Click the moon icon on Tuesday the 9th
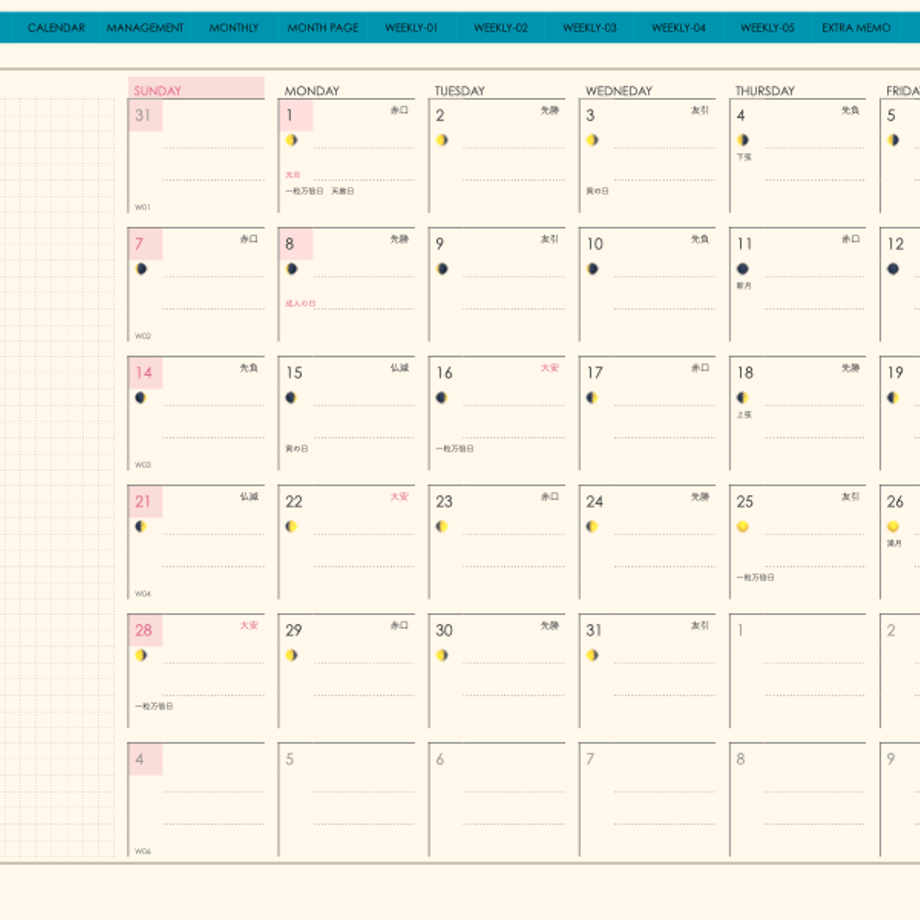 click(442, 269)
